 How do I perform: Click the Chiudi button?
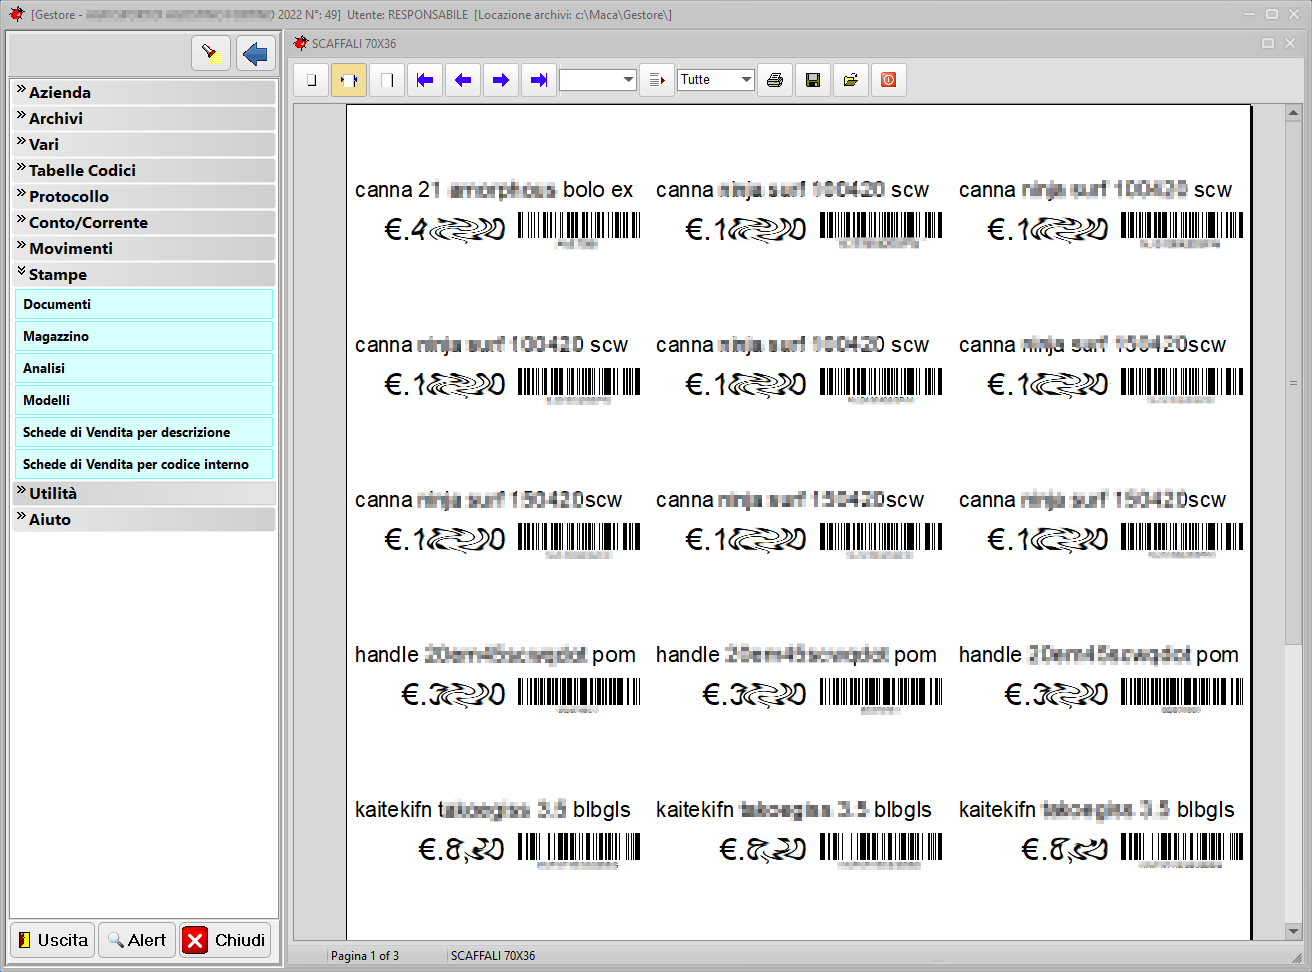(x=226, y=940)
